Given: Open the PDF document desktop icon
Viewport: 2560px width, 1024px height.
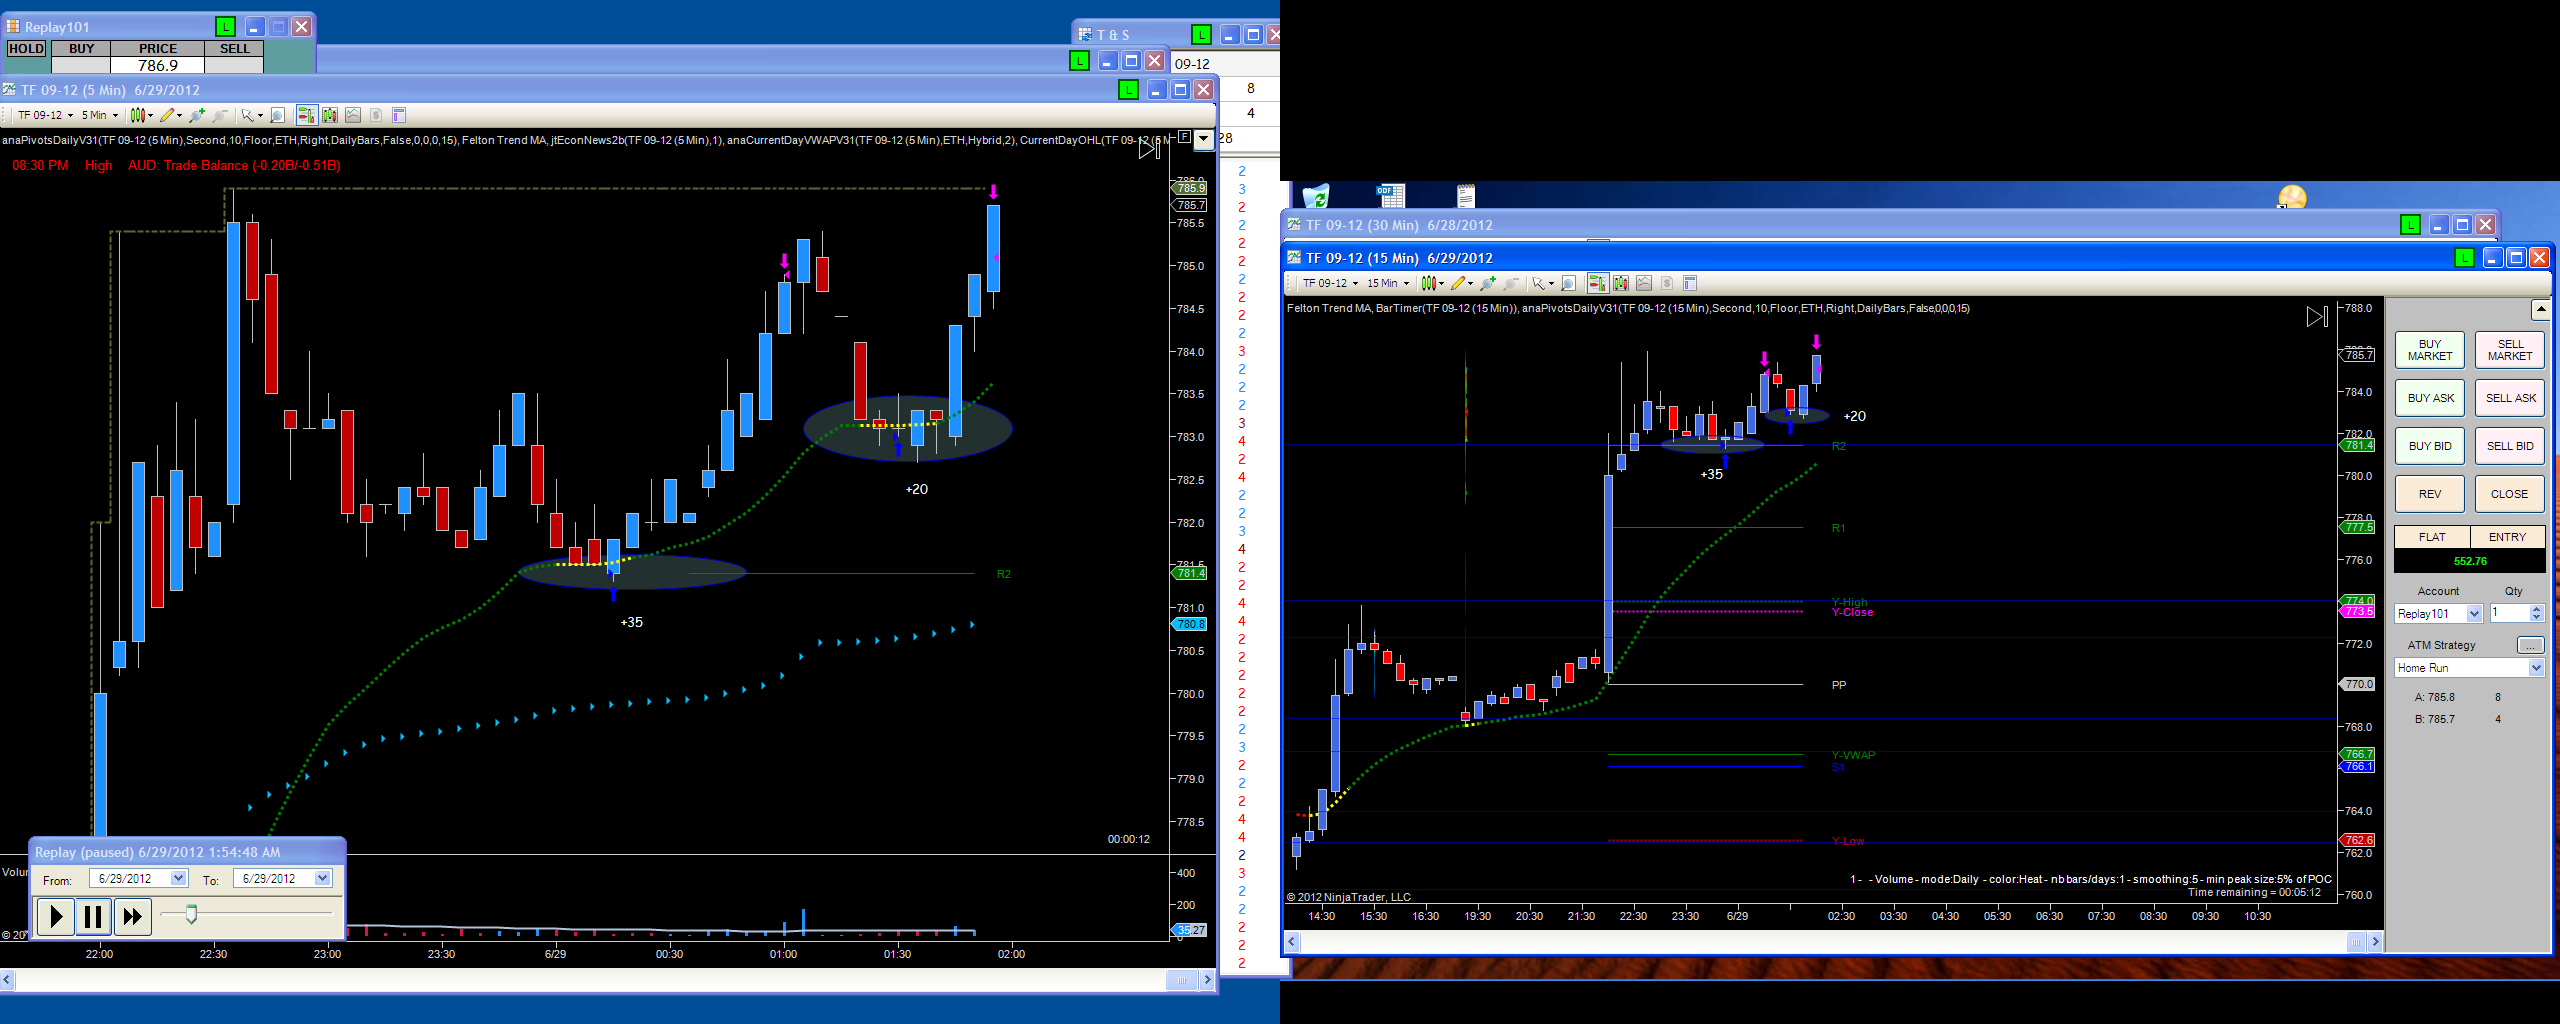Looking at the screenshot, I should [1391, 194].
